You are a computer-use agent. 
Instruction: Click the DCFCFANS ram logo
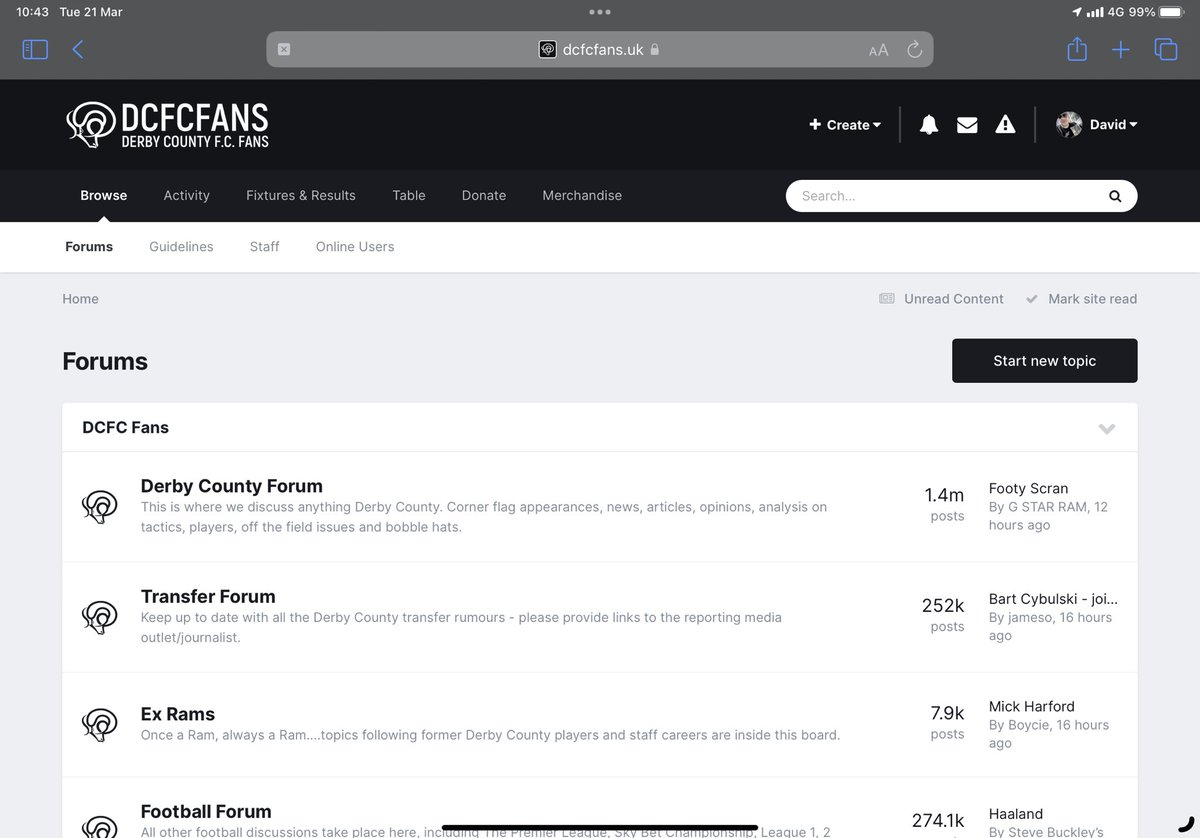pyautogui.click(x=167, y=125)
